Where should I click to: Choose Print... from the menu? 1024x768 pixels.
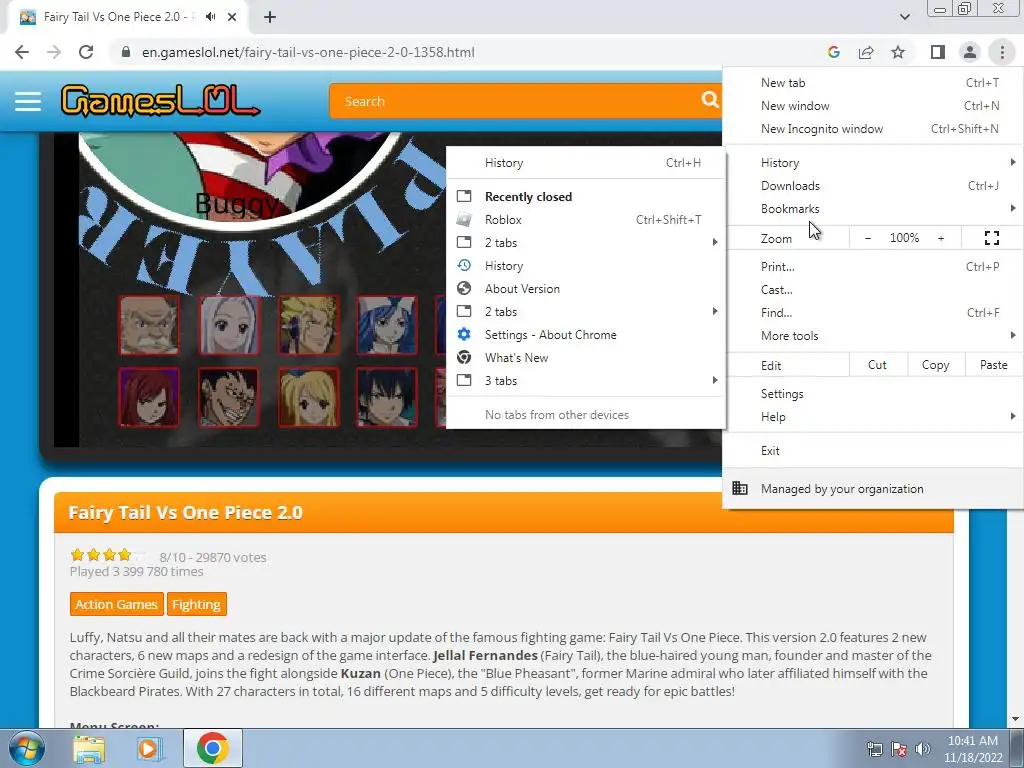[x=873, y=266]
